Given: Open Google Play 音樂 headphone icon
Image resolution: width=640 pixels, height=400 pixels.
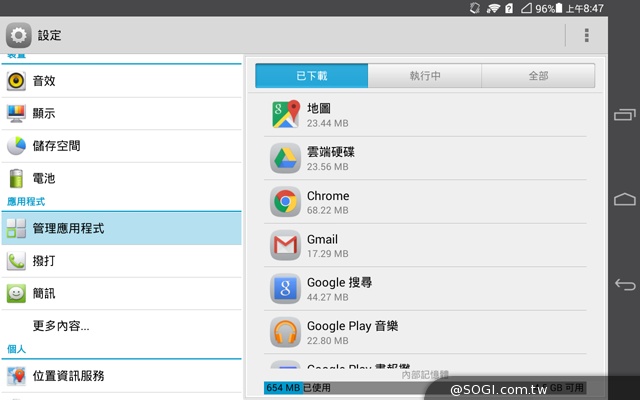Looking at the screenshot, I should (x=286, y=332).
